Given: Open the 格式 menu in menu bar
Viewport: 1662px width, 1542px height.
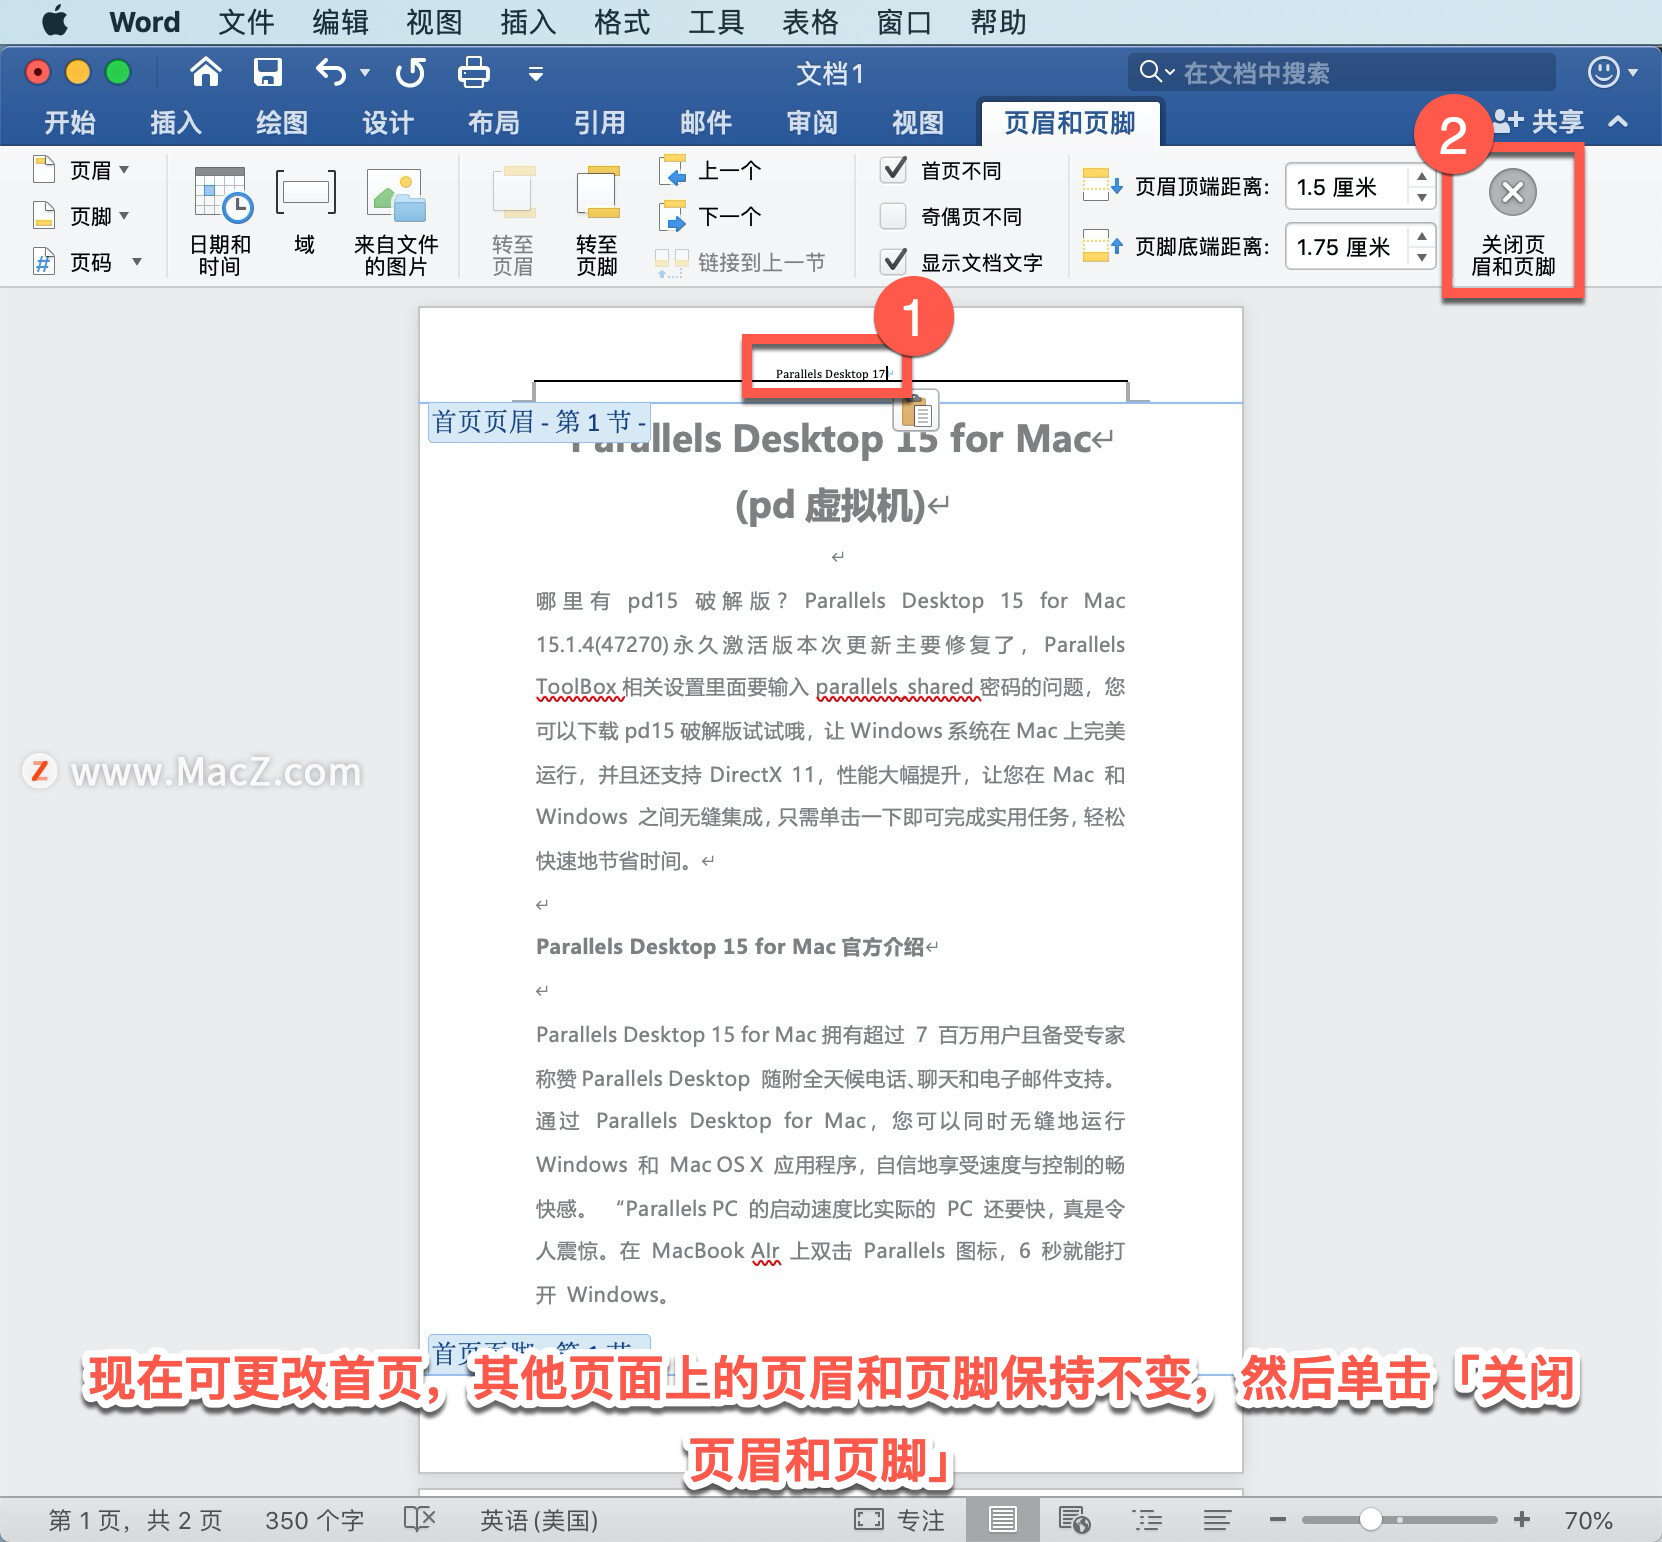Looking at the screenshot, I should click(x=622, y=21).
